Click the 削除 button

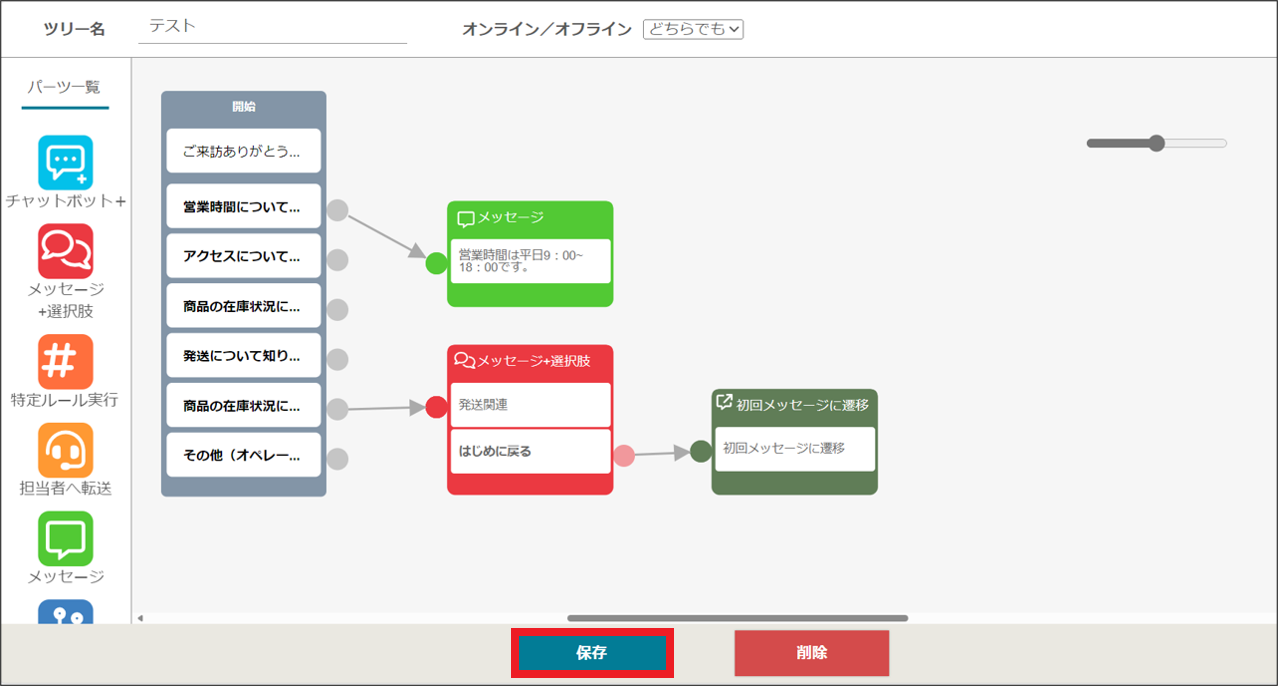812,653
